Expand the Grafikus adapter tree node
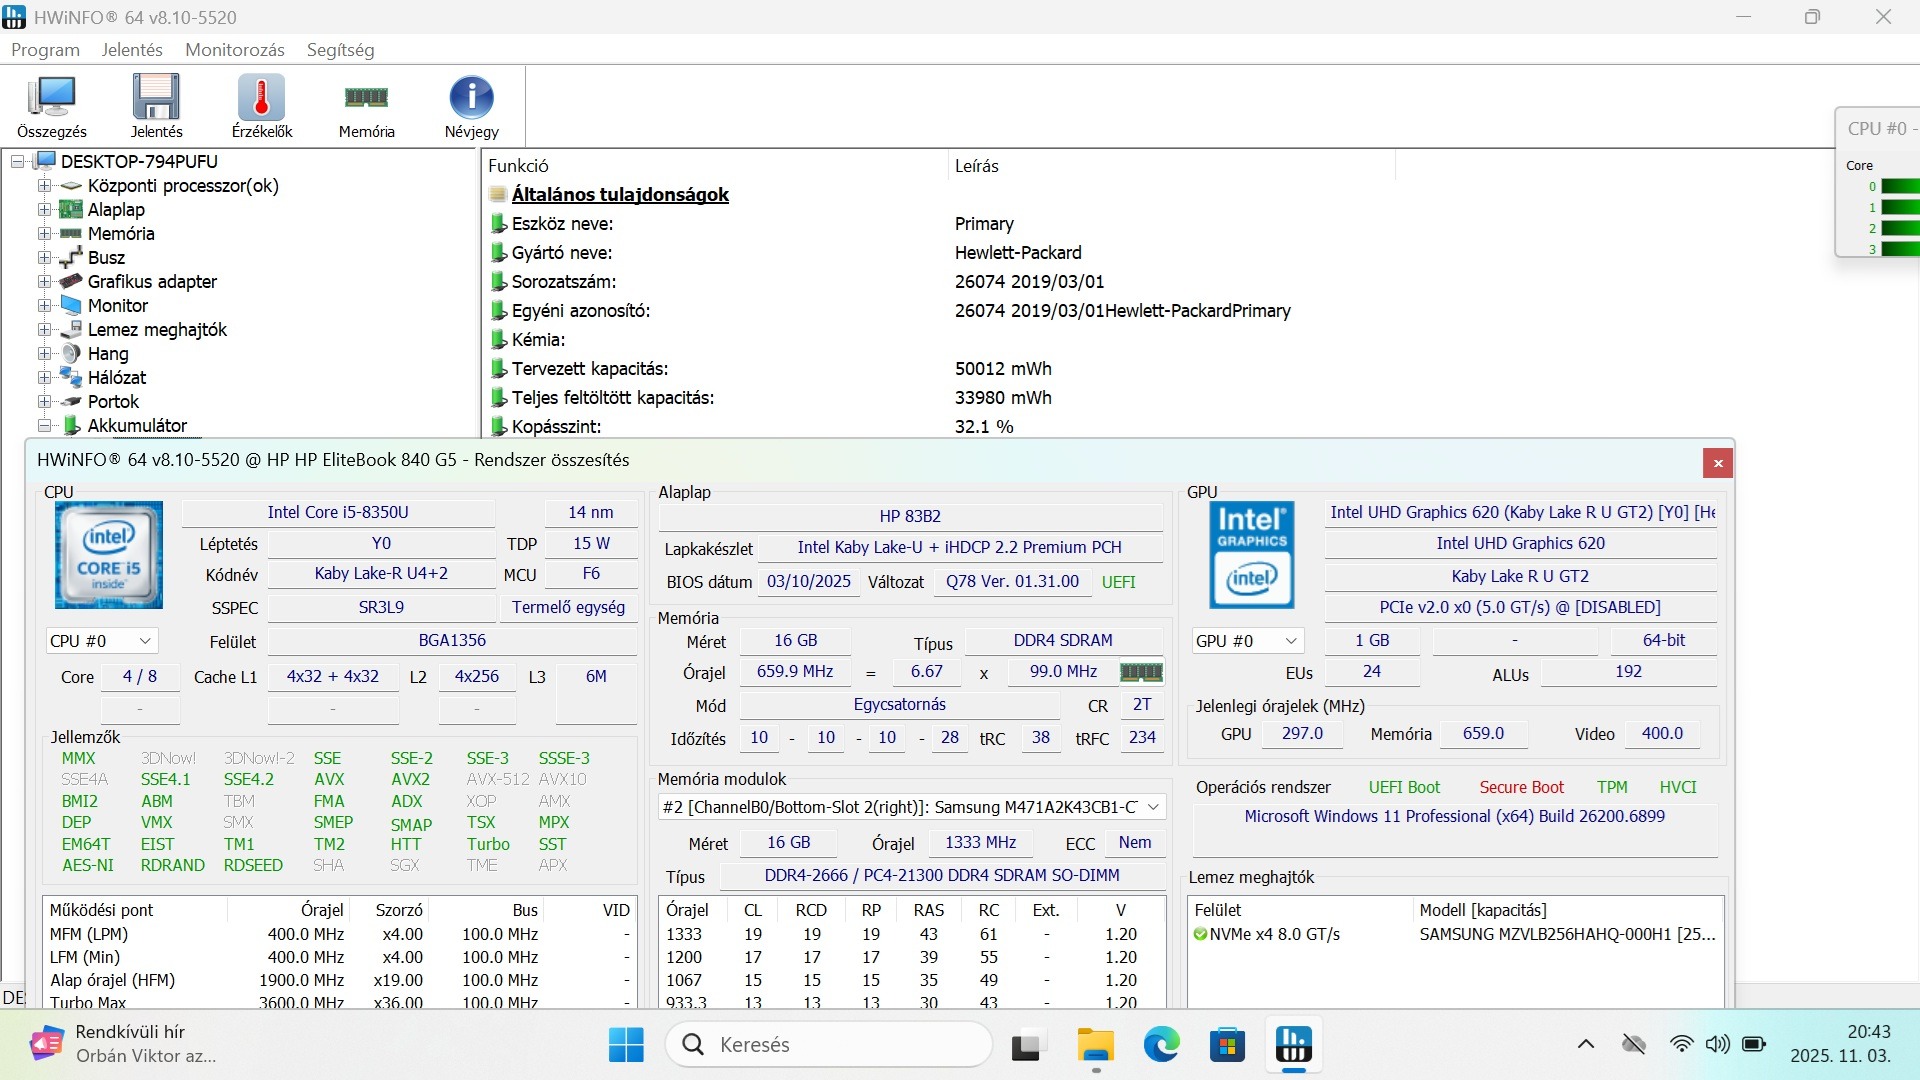Image resolution: width=1920 pixels, height=1080 pixels. [44, 282]
